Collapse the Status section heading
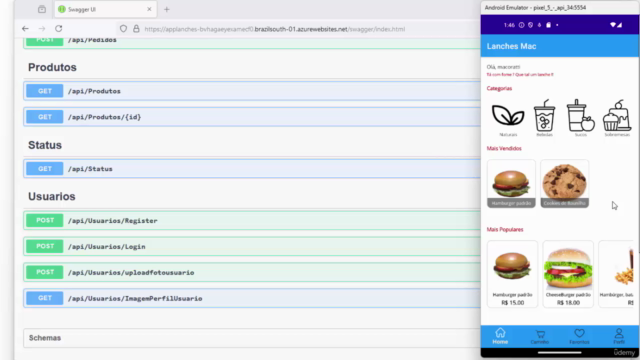The height and width of the screenshot is (360, 640). click(45, 145)
